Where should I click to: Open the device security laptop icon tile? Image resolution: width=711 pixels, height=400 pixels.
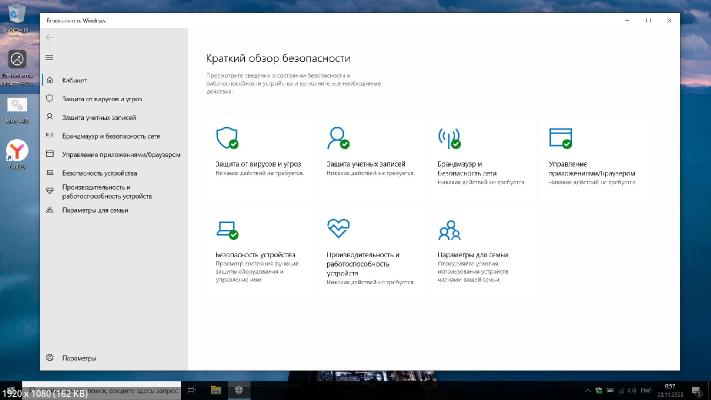click(227, 229)
